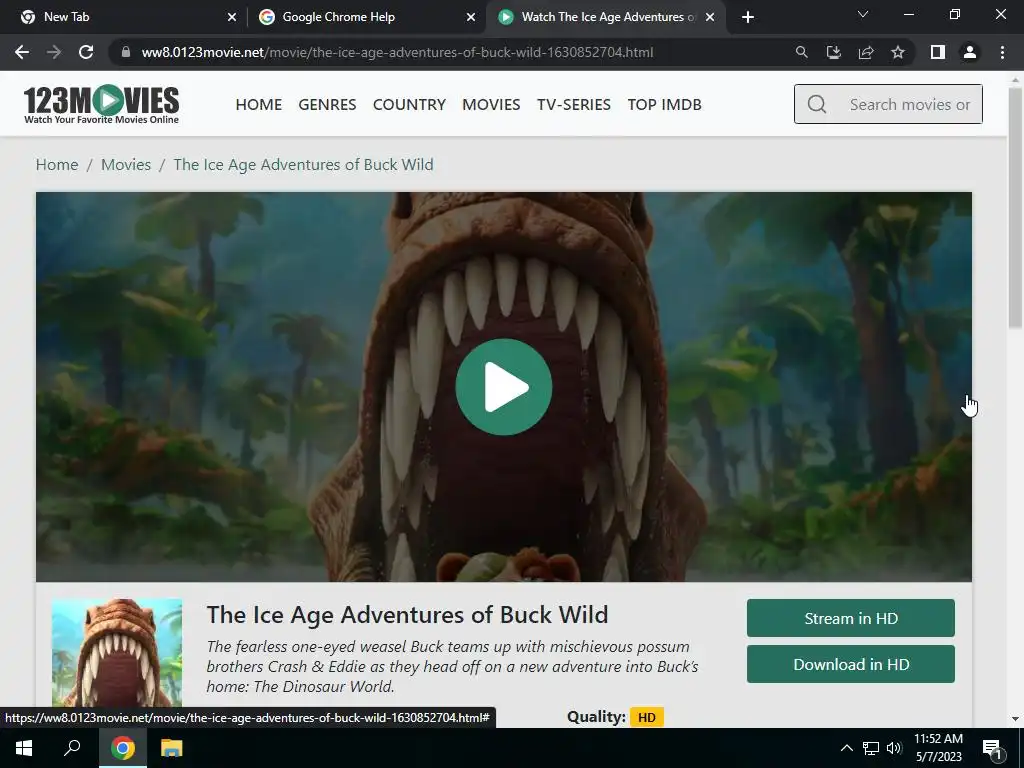Click the 123Movies site logo
The height and width of the screenshot is (768, 1024).
pos(101,104)
